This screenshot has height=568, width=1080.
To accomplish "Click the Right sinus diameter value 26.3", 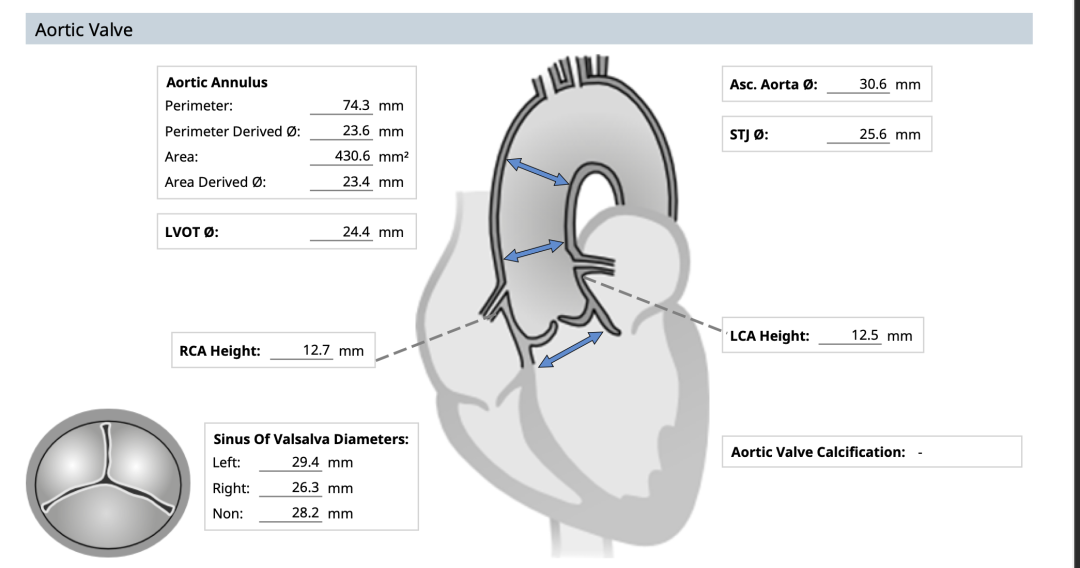I will 305,489.
